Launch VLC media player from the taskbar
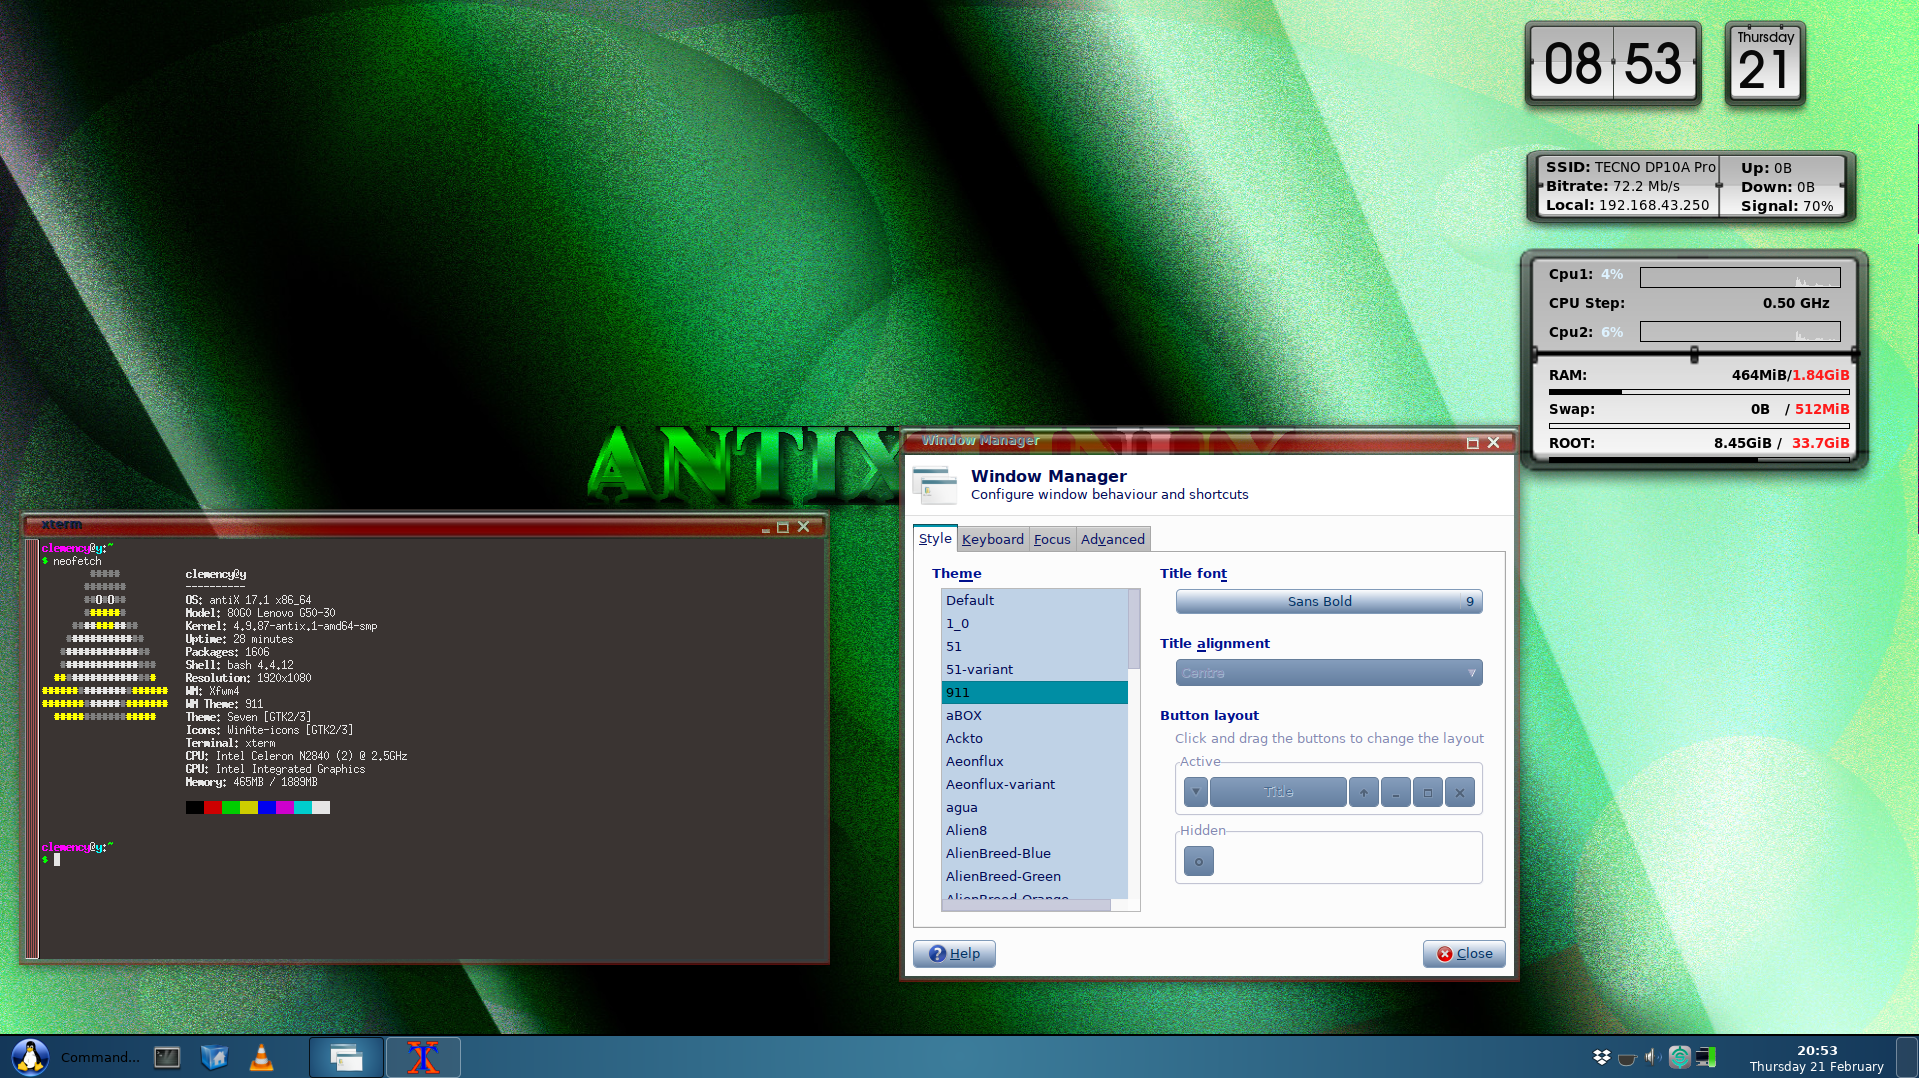The height and width of the screenshot is (1078, 1919). tap(261, 1057)
